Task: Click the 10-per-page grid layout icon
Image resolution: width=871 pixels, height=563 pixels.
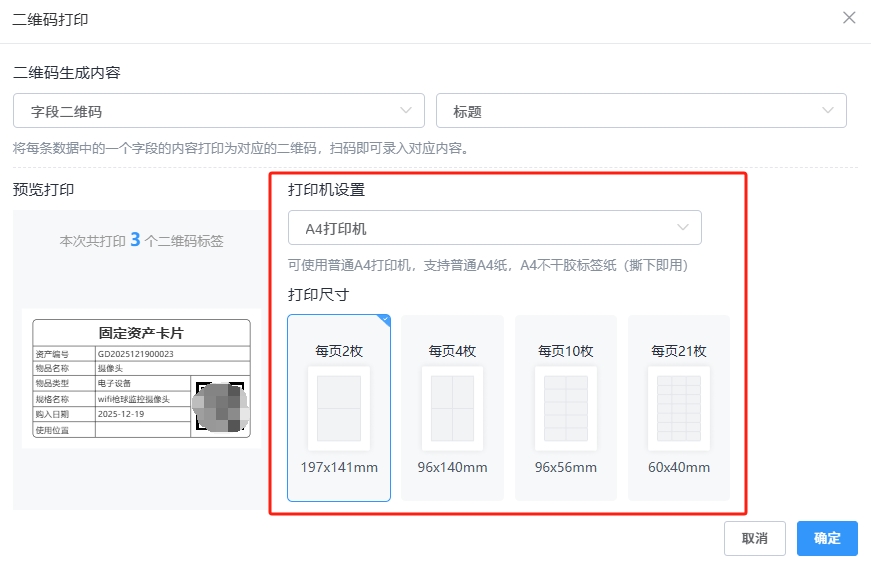Action: [x=565, y=408]
